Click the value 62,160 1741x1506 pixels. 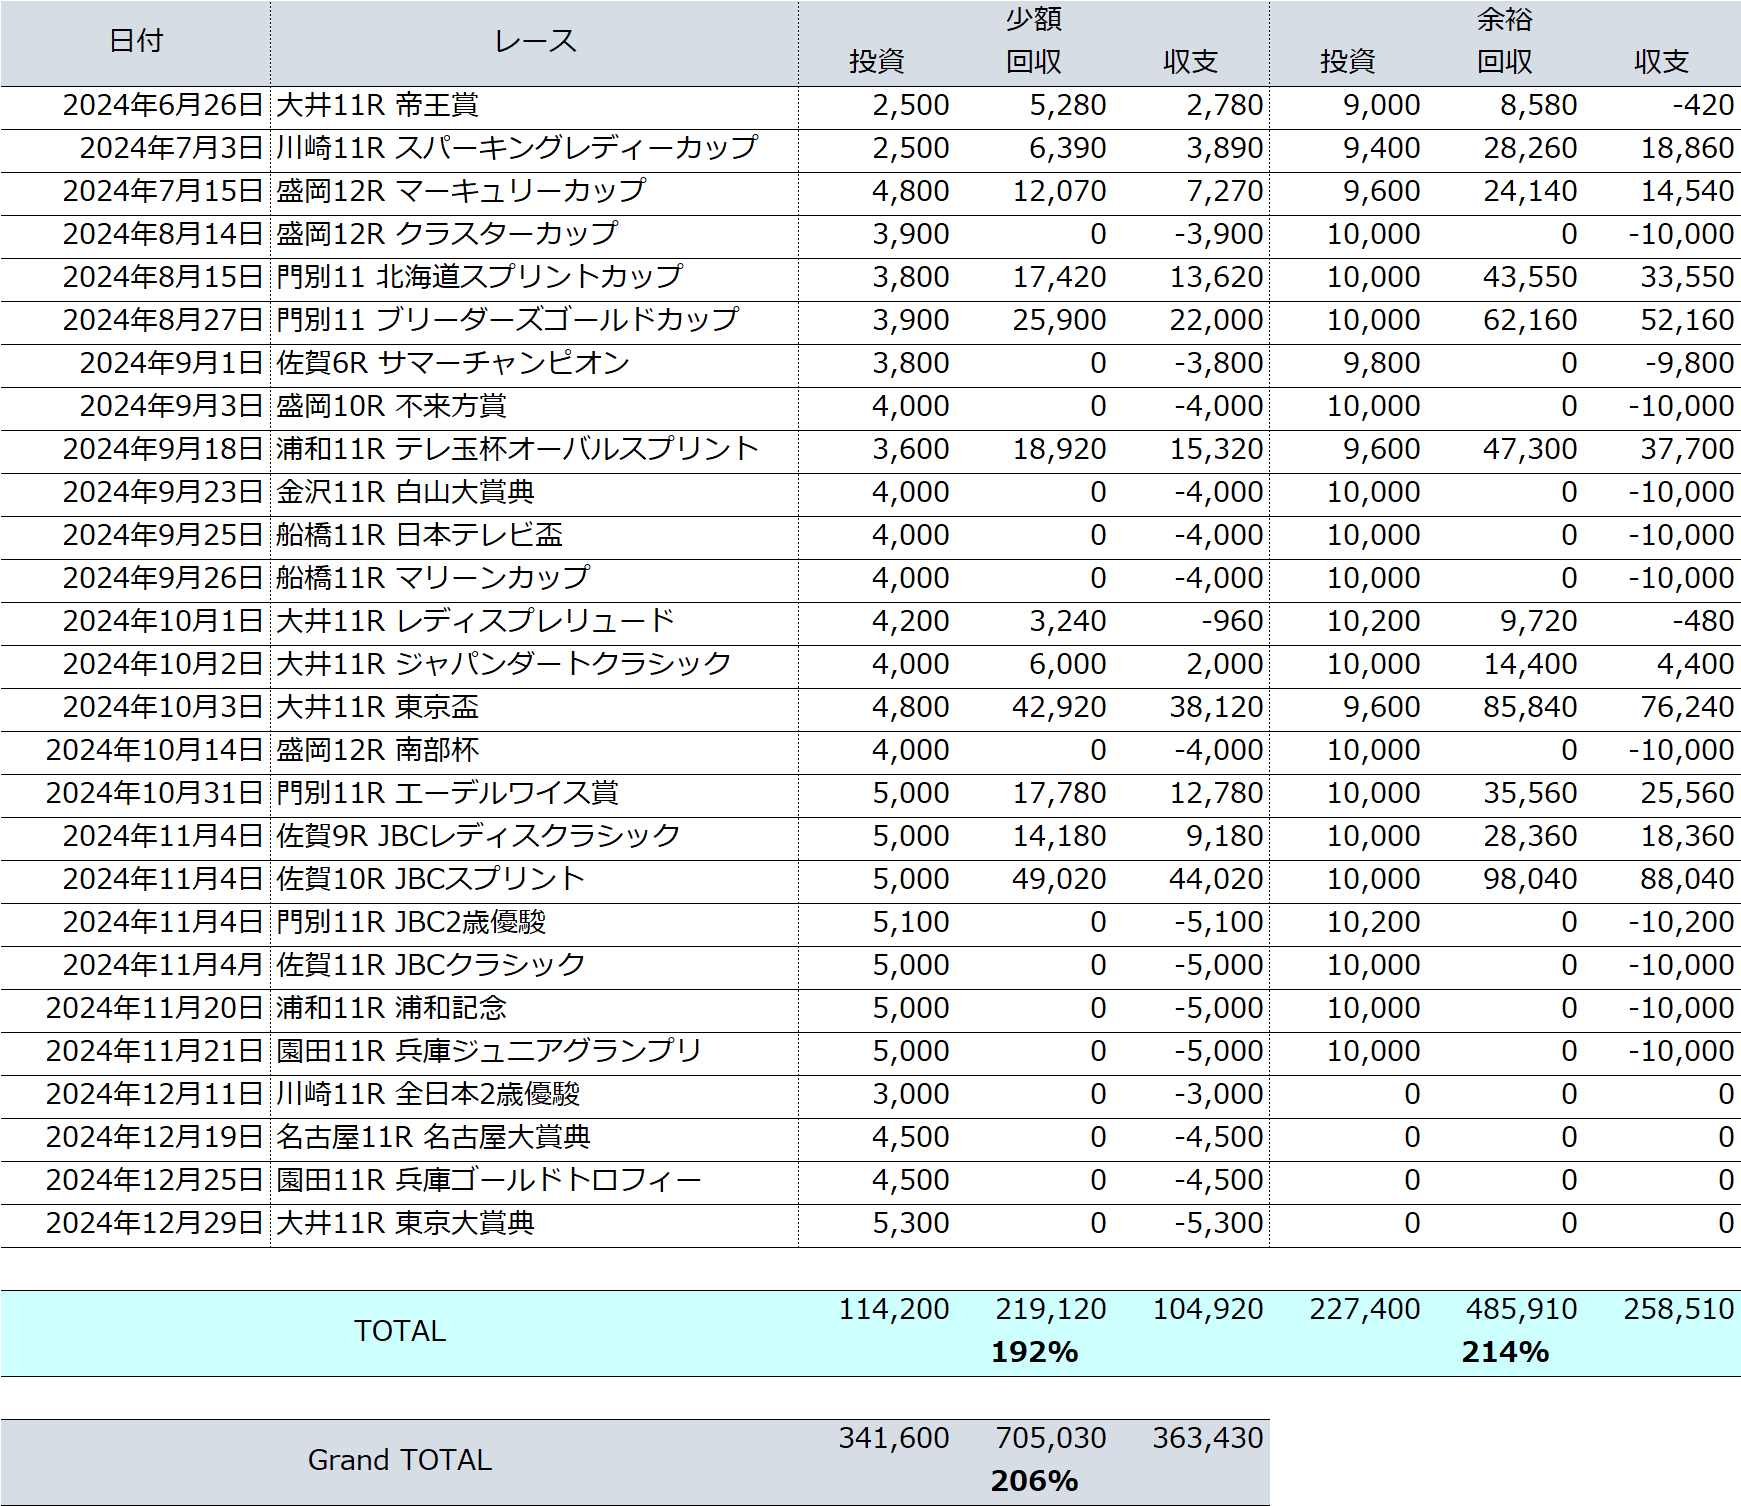1530,320
